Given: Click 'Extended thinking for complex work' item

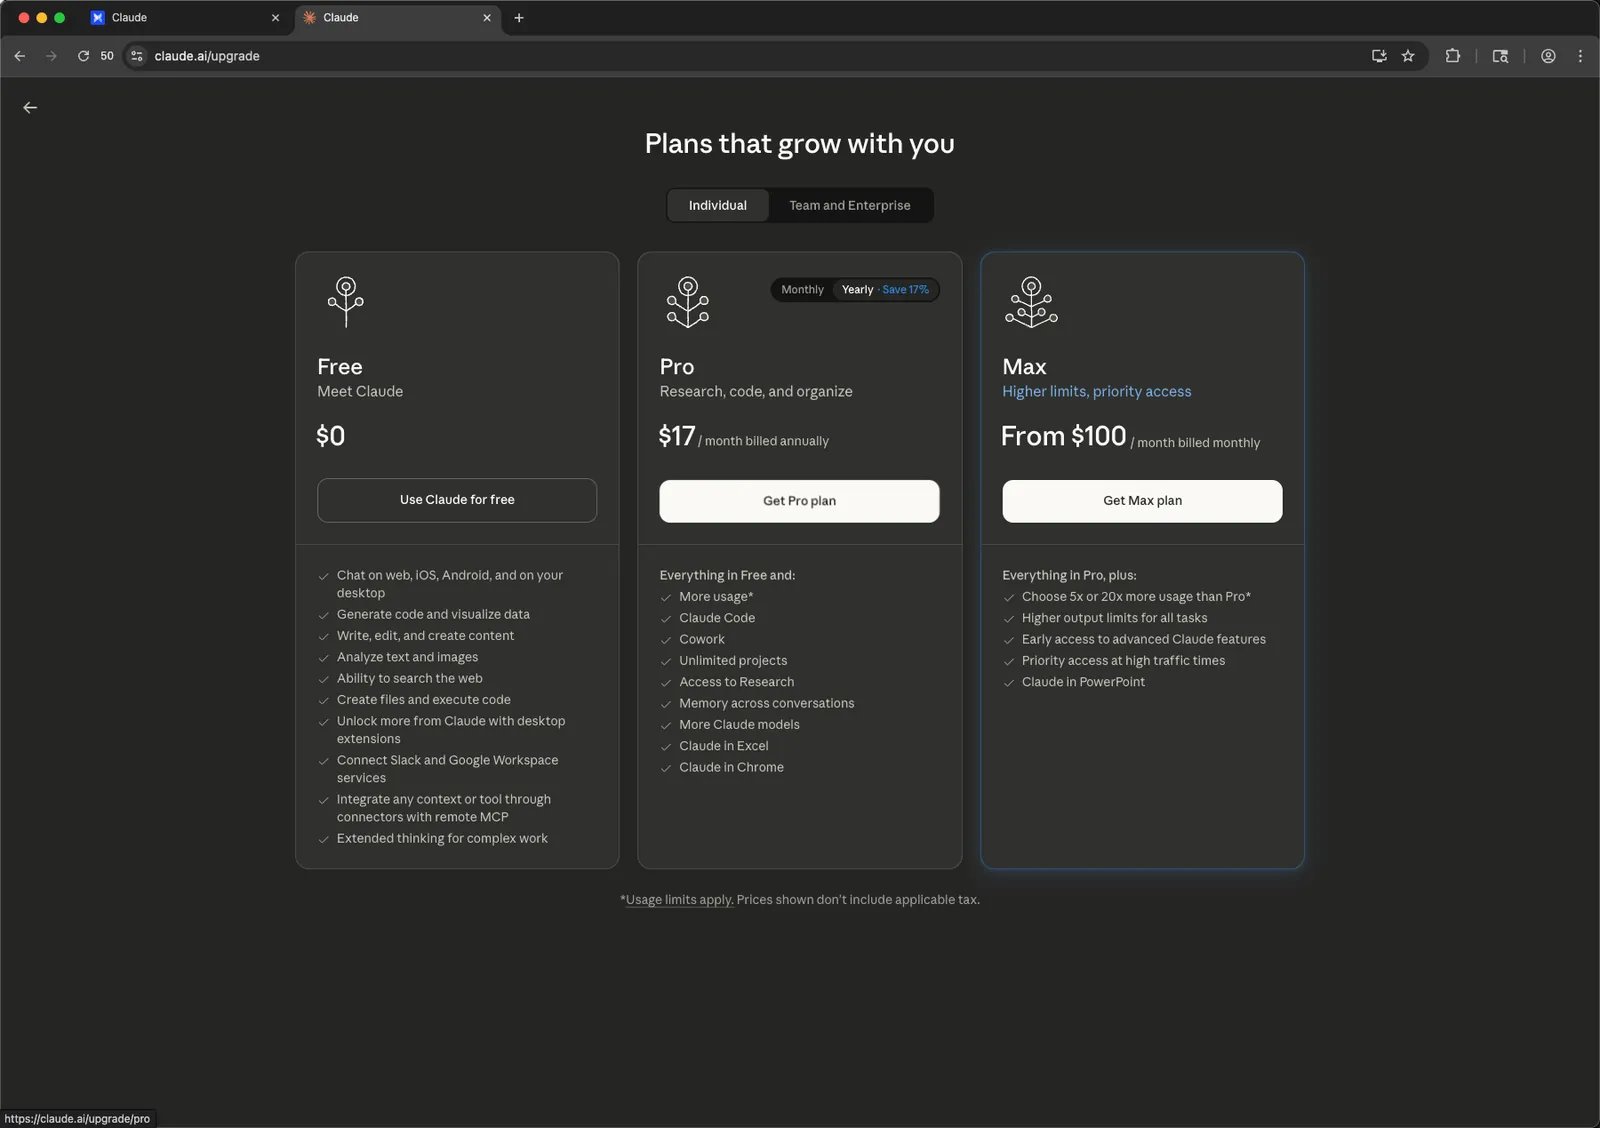Looking at the screenshot, I should pyautogui.click(x=442, y=839).
